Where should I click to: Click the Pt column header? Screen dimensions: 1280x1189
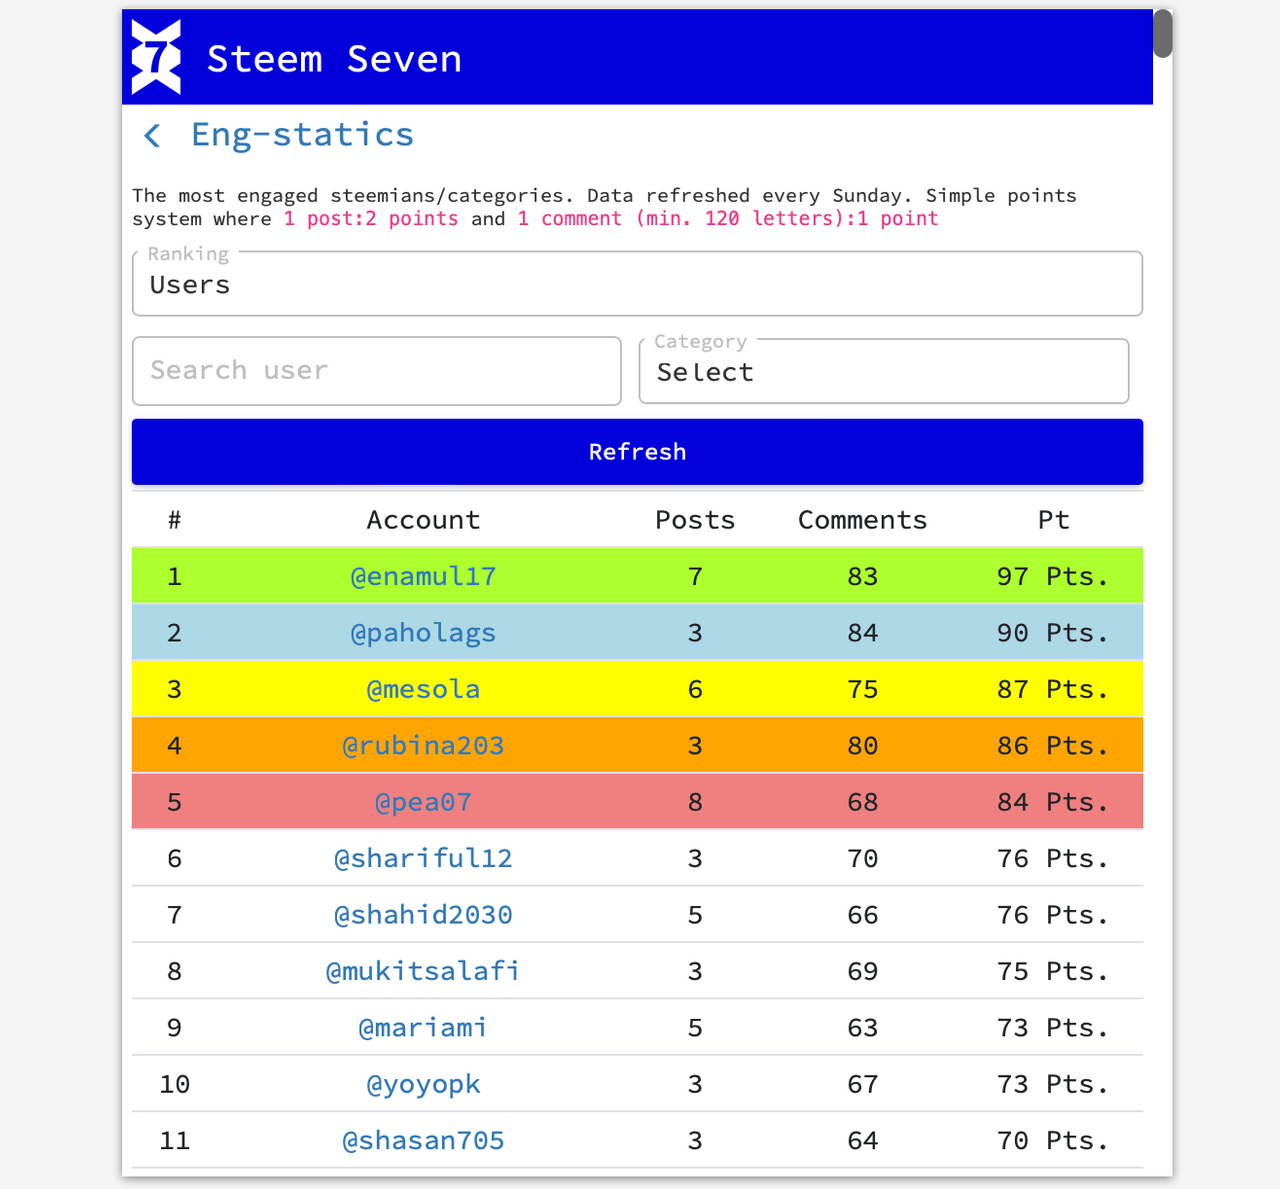pos(1053,520)
